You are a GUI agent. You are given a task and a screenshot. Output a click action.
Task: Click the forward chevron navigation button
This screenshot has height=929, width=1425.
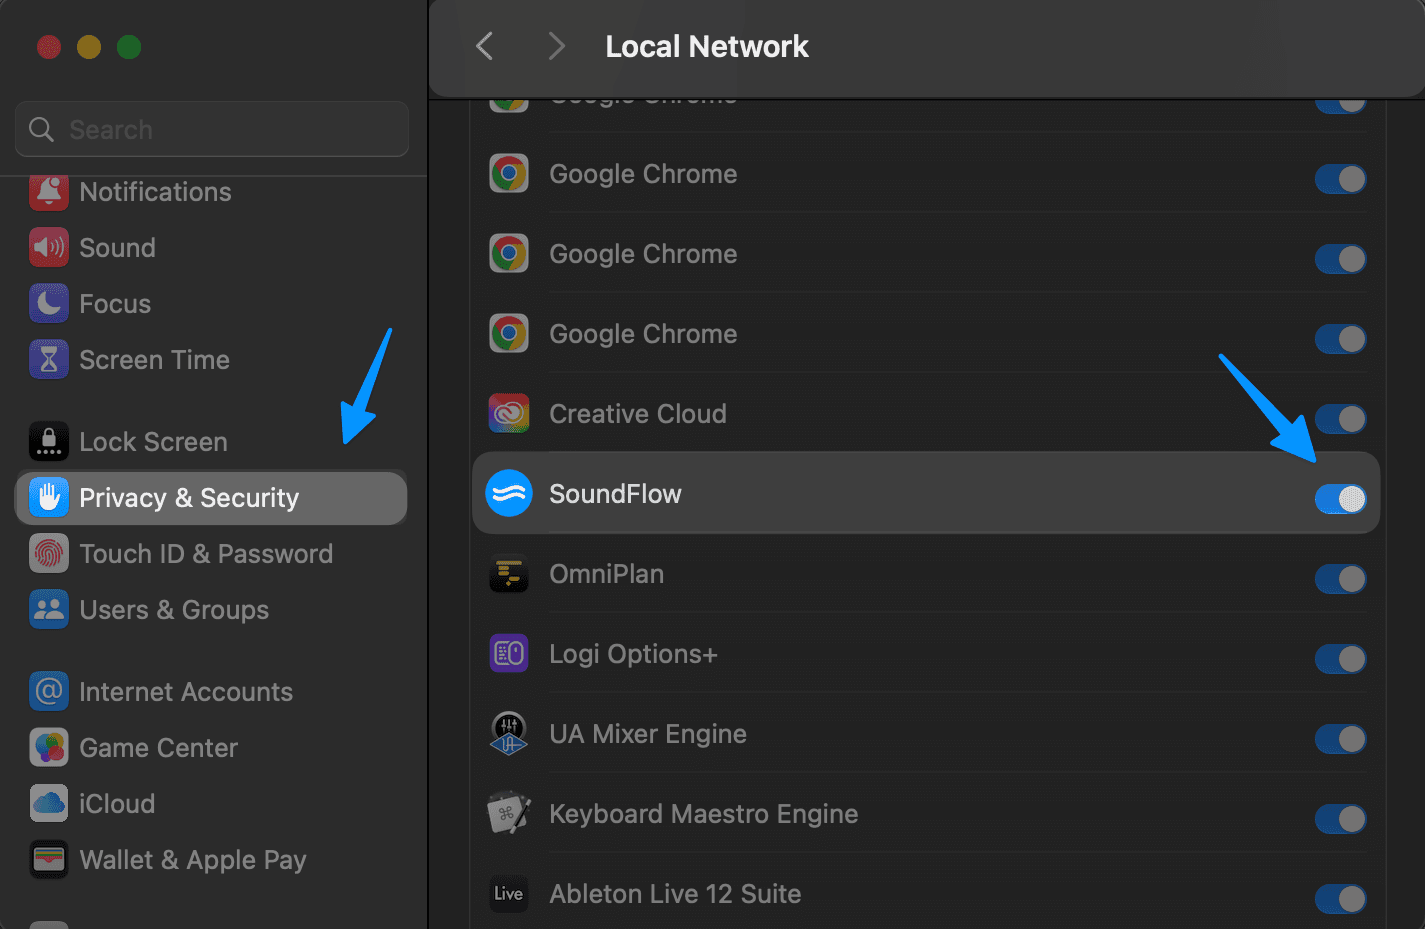click(557, 46)
